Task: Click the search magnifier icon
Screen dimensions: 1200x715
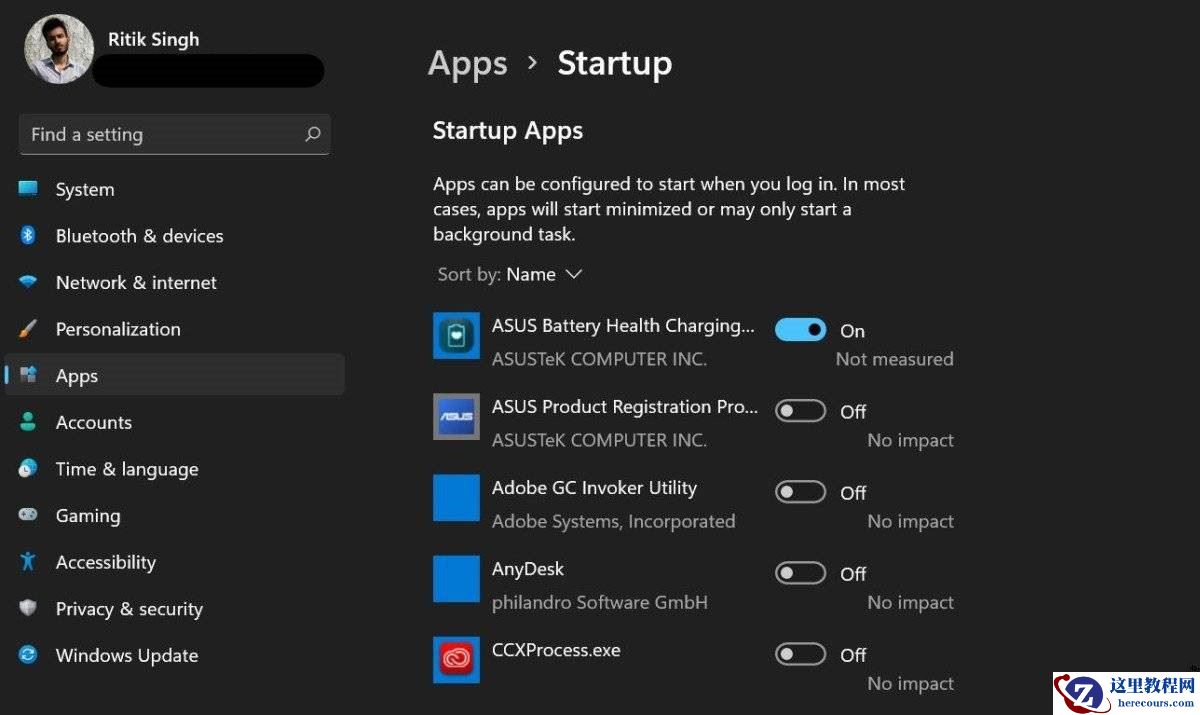Action: (313, 133)
